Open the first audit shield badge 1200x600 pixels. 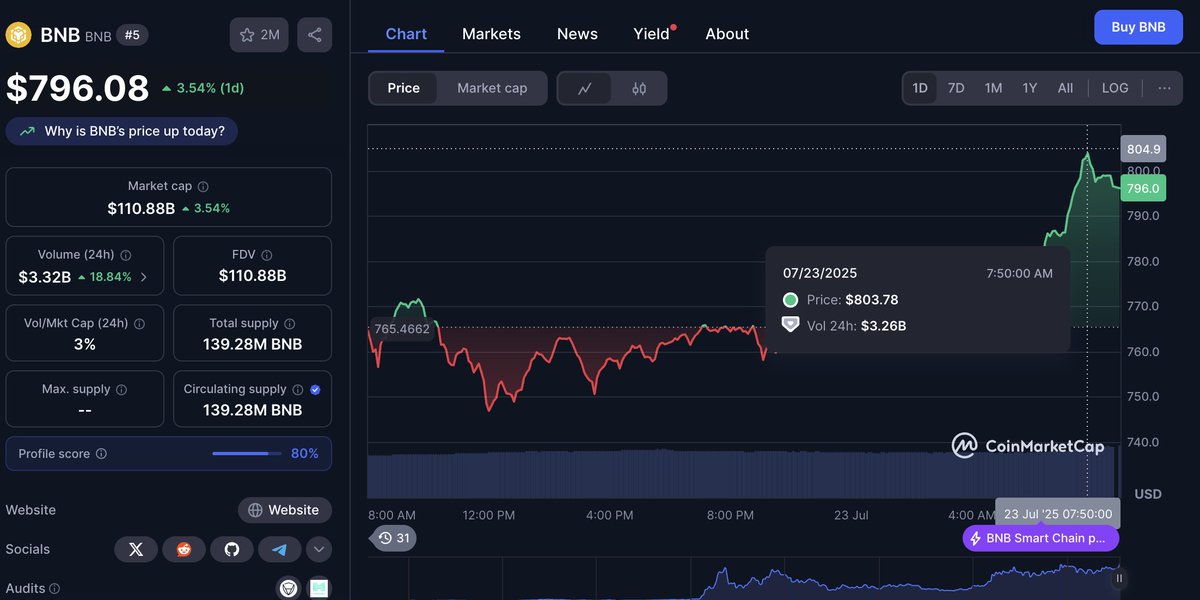click(x=288, y=588)
